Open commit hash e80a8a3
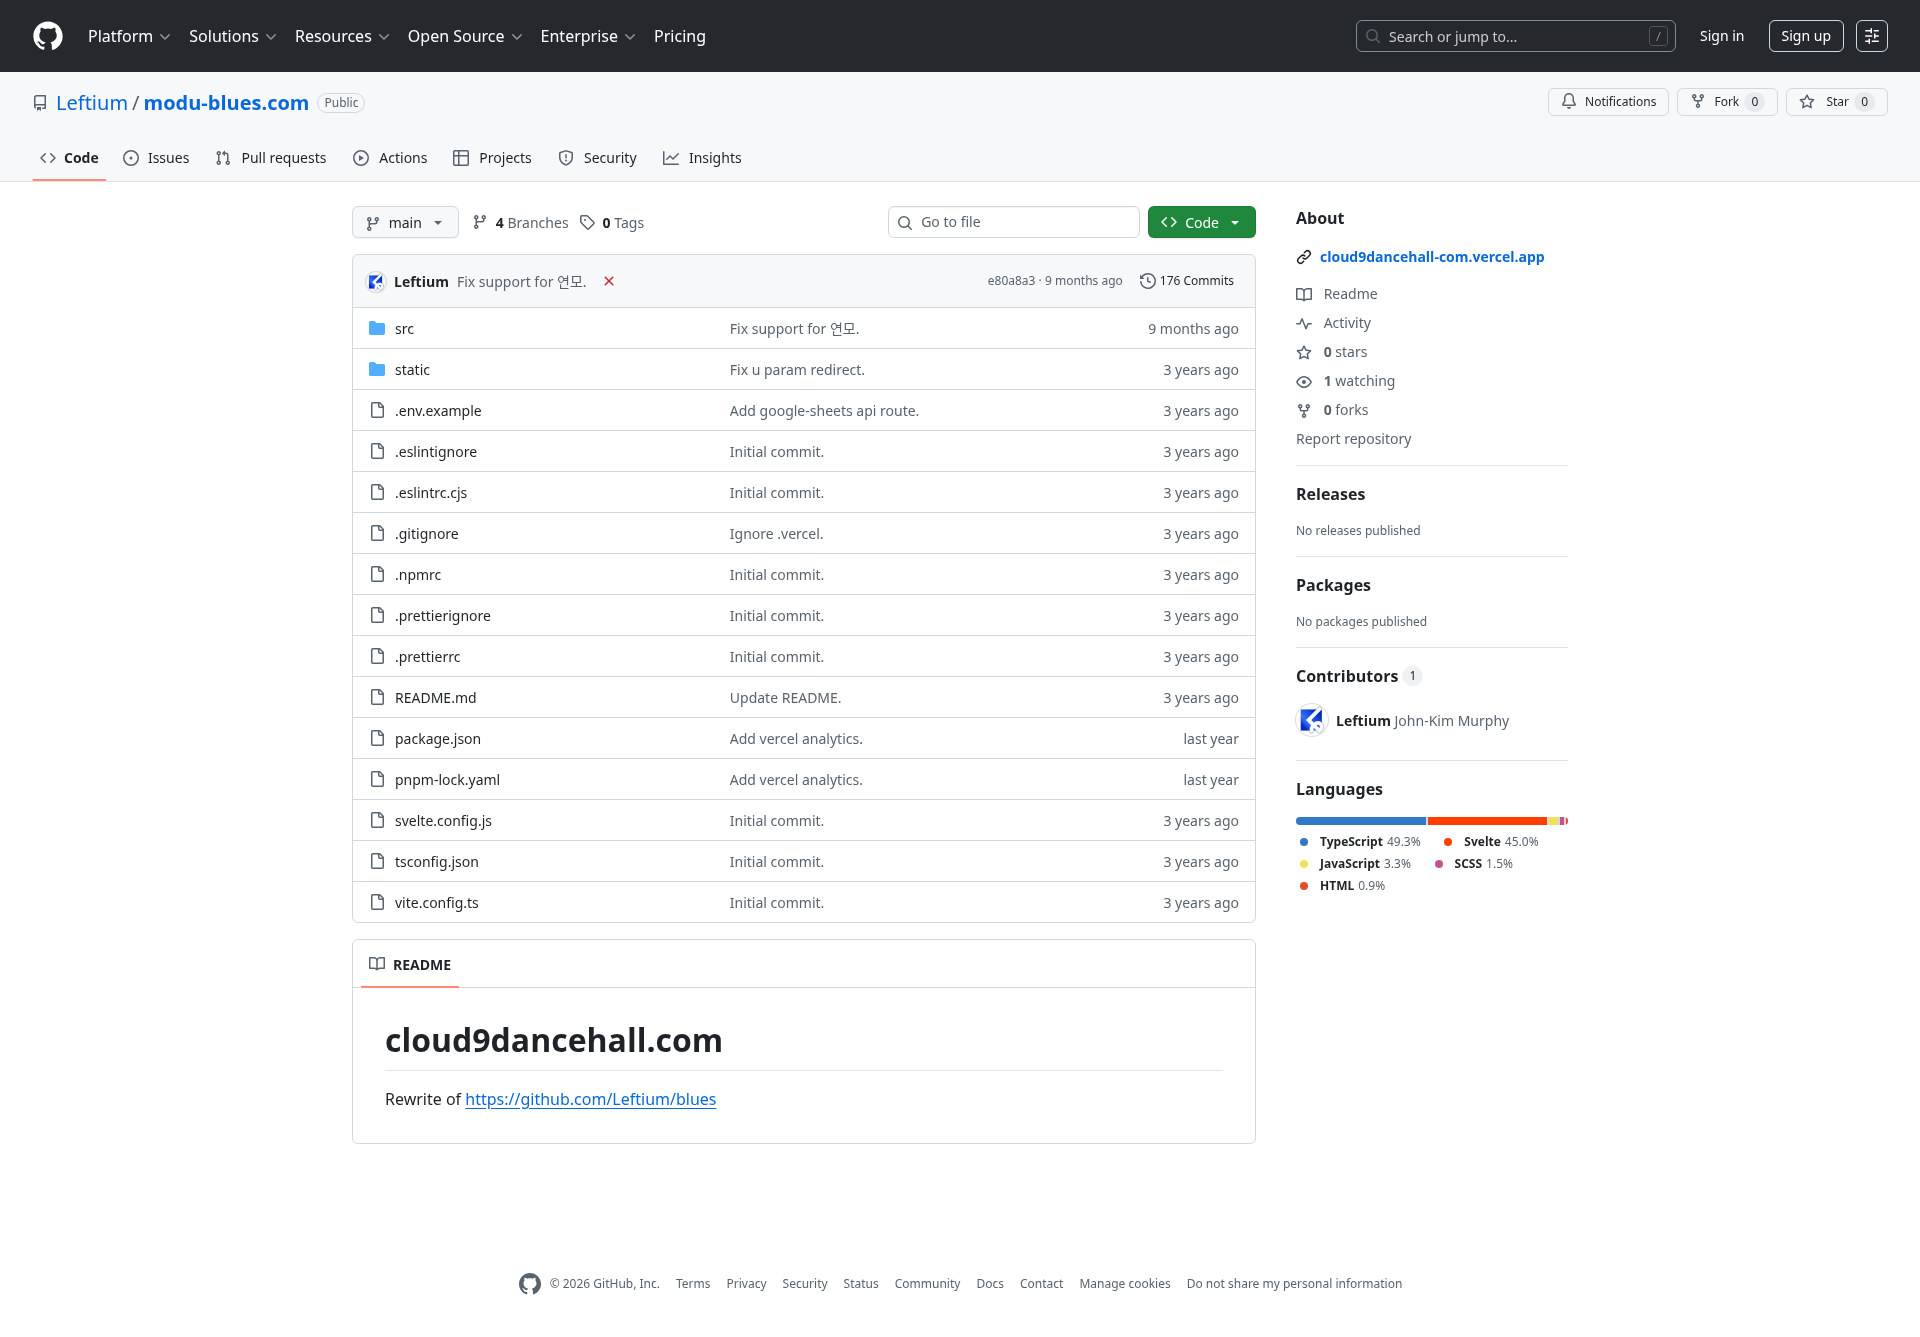This screenshot has height=1337, width=1920. coord(1011,281)
